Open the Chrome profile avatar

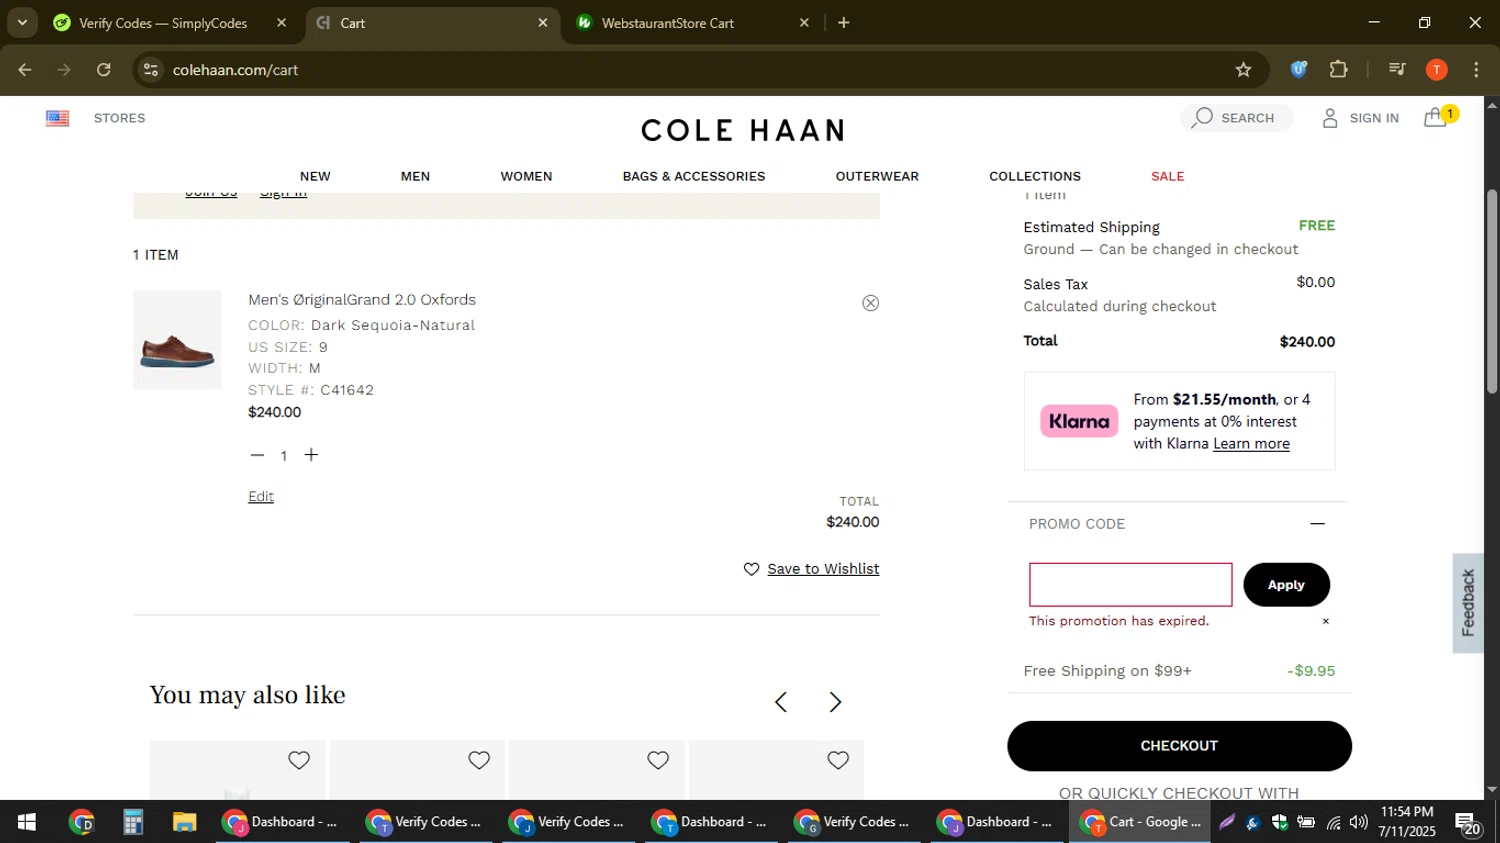tap(1437, 70)
